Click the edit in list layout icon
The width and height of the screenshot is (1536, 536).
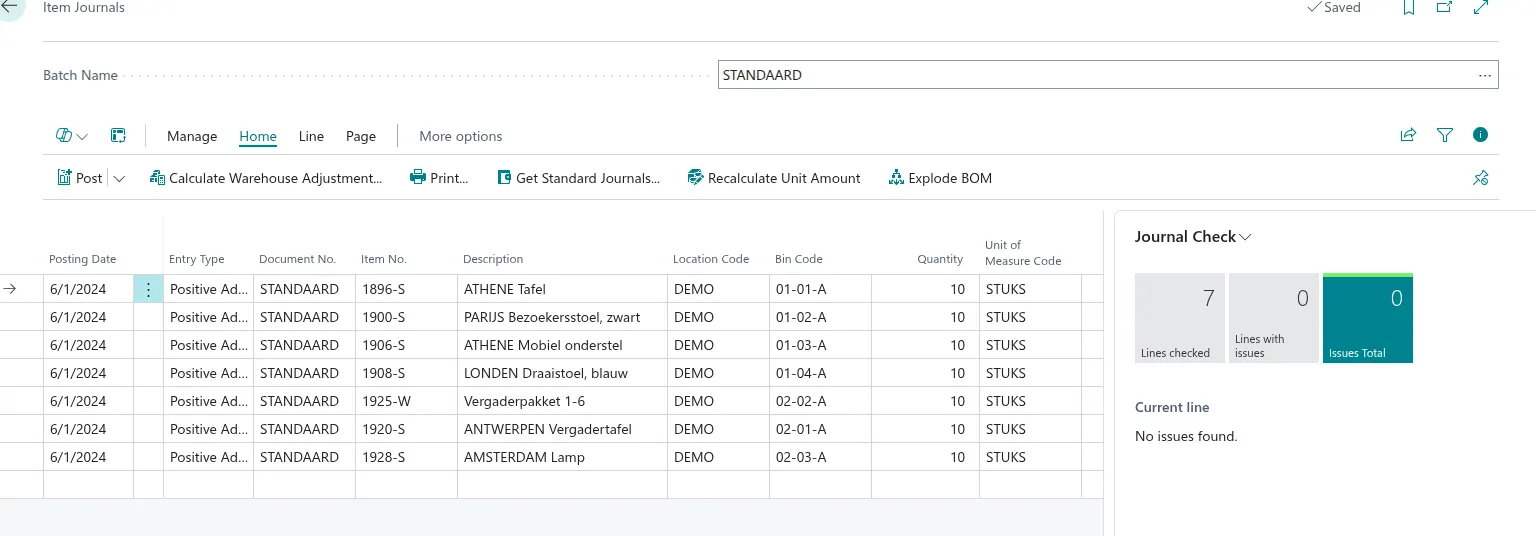click(x=118, y=136)
